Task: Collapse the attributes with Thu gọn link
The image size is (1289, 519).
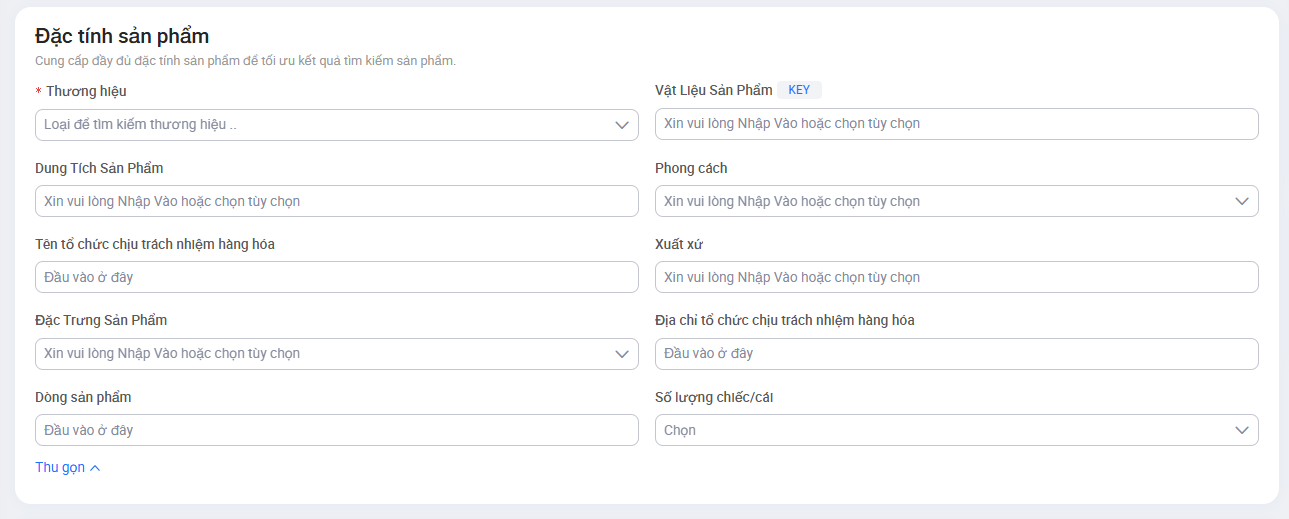Action: (60, 467)
